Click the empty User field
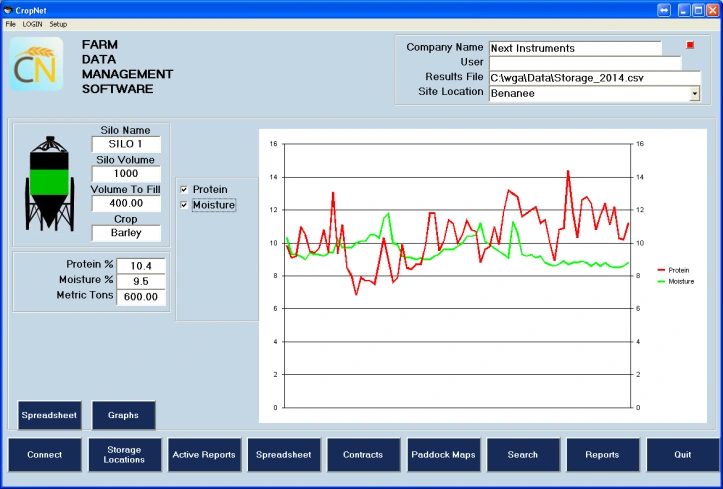Viewport: 723px width, 489px height. click(x=585, y=63)
